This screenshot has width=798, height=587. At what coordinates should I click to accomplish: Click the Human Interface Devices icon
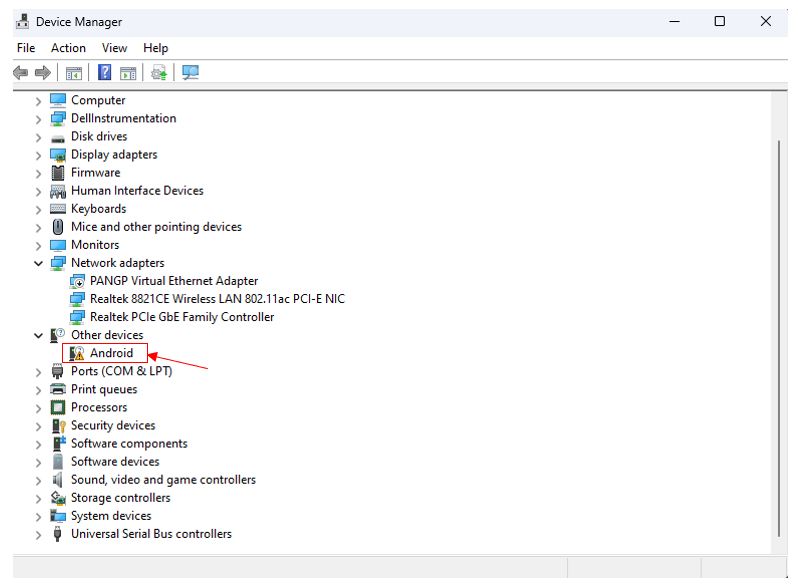[x=58, y=191]
